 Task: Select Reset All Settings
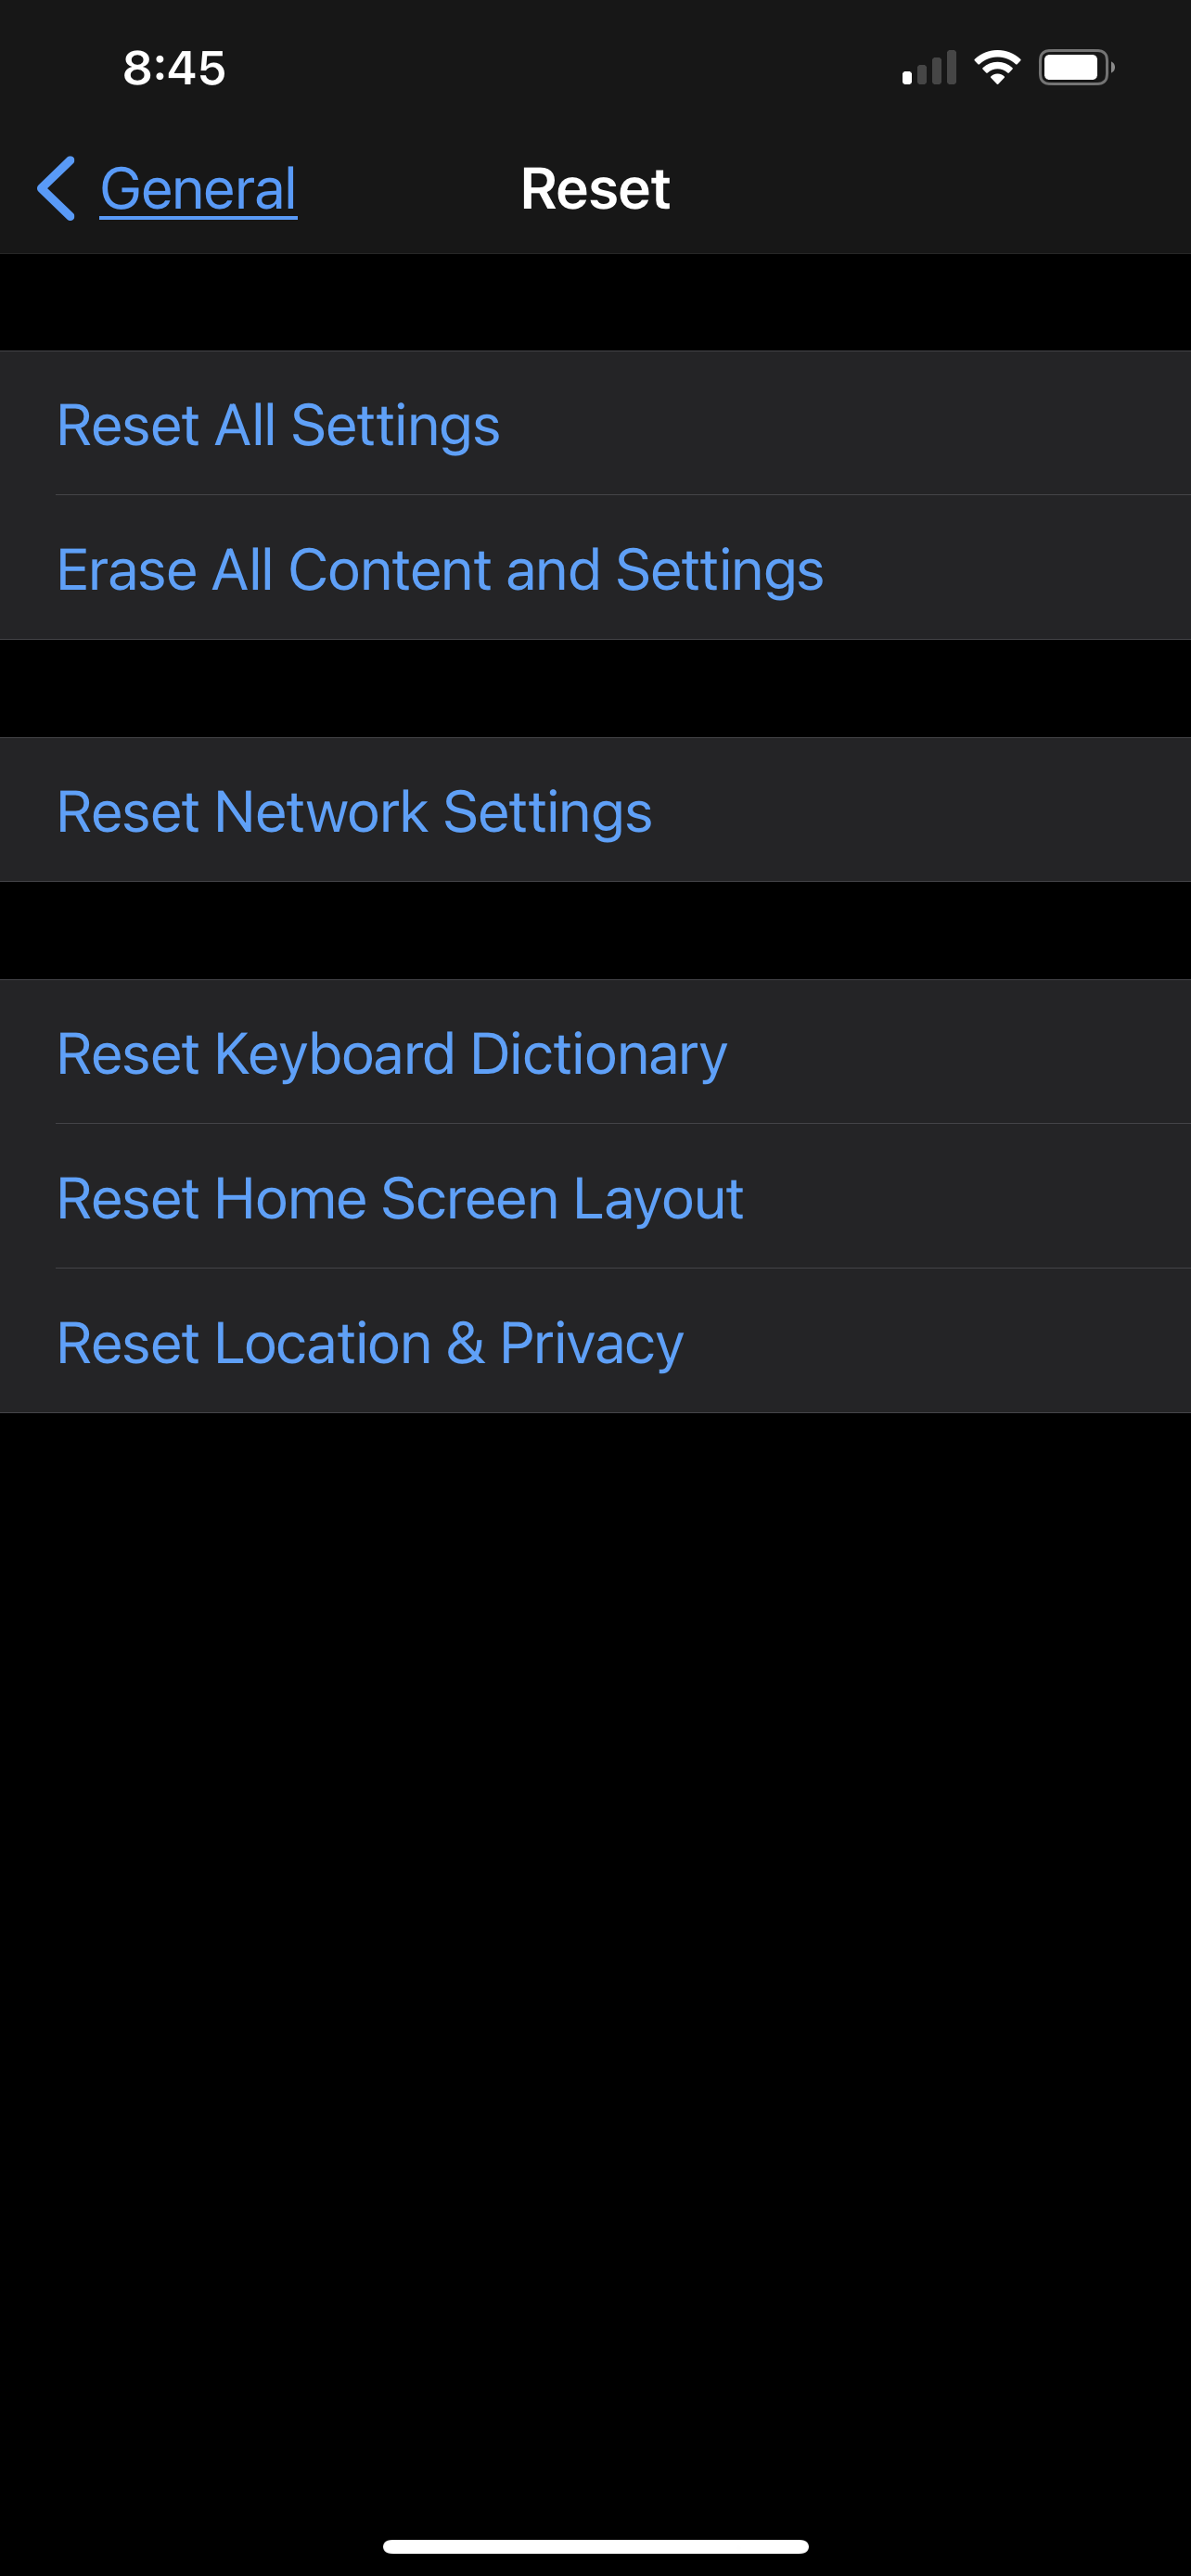click(278, 424)
